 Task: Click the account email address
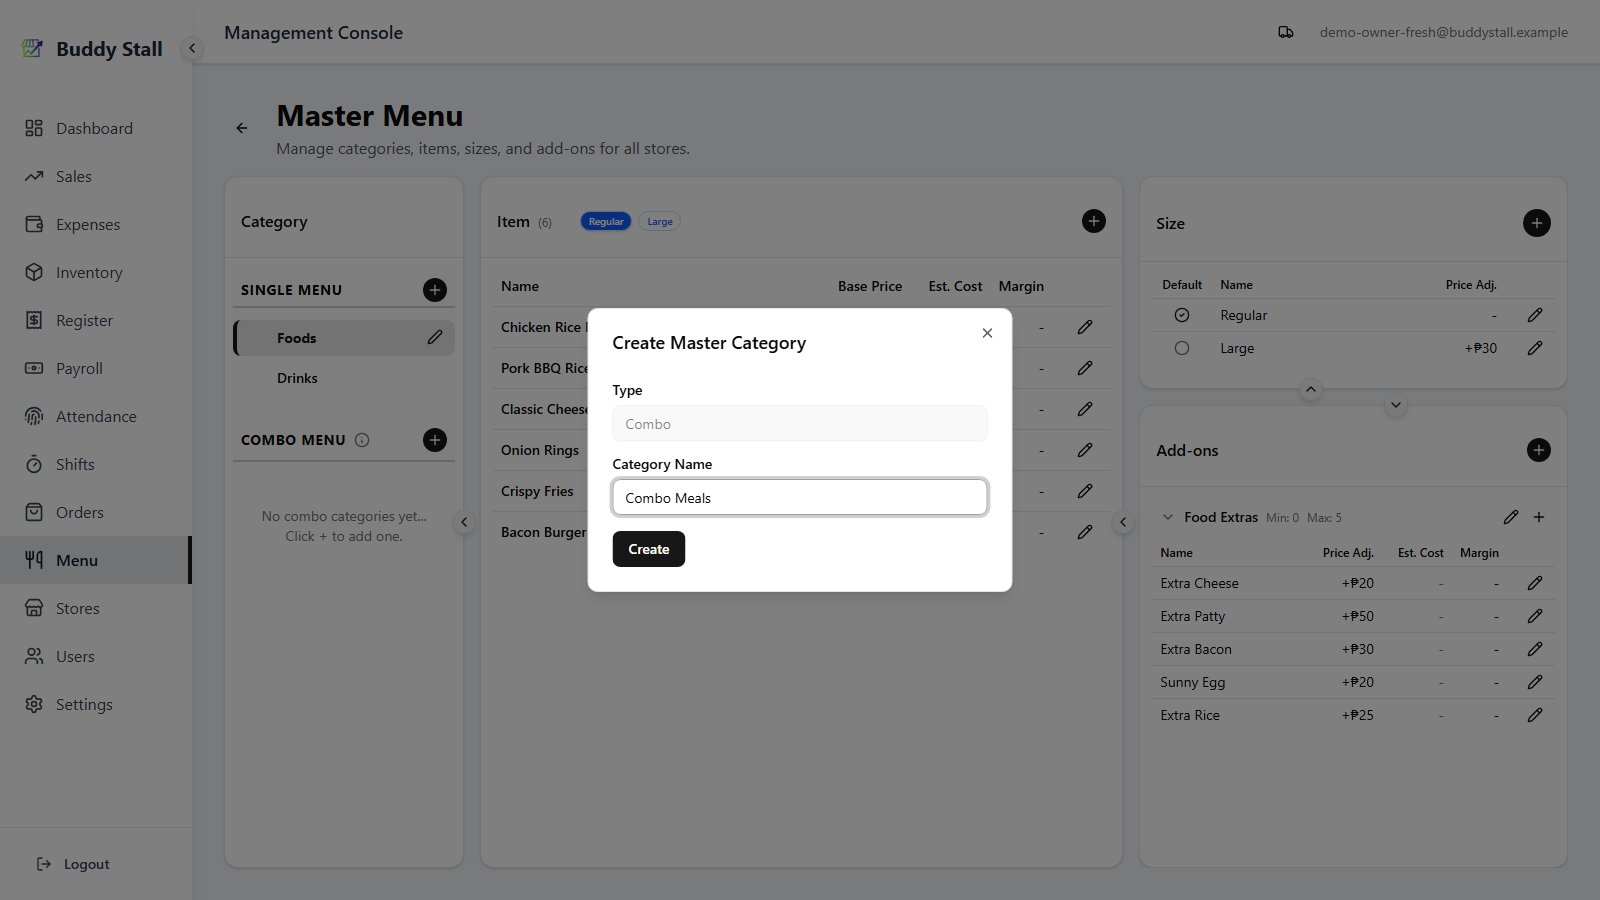pyautogui.click(x=1443, y=32)
